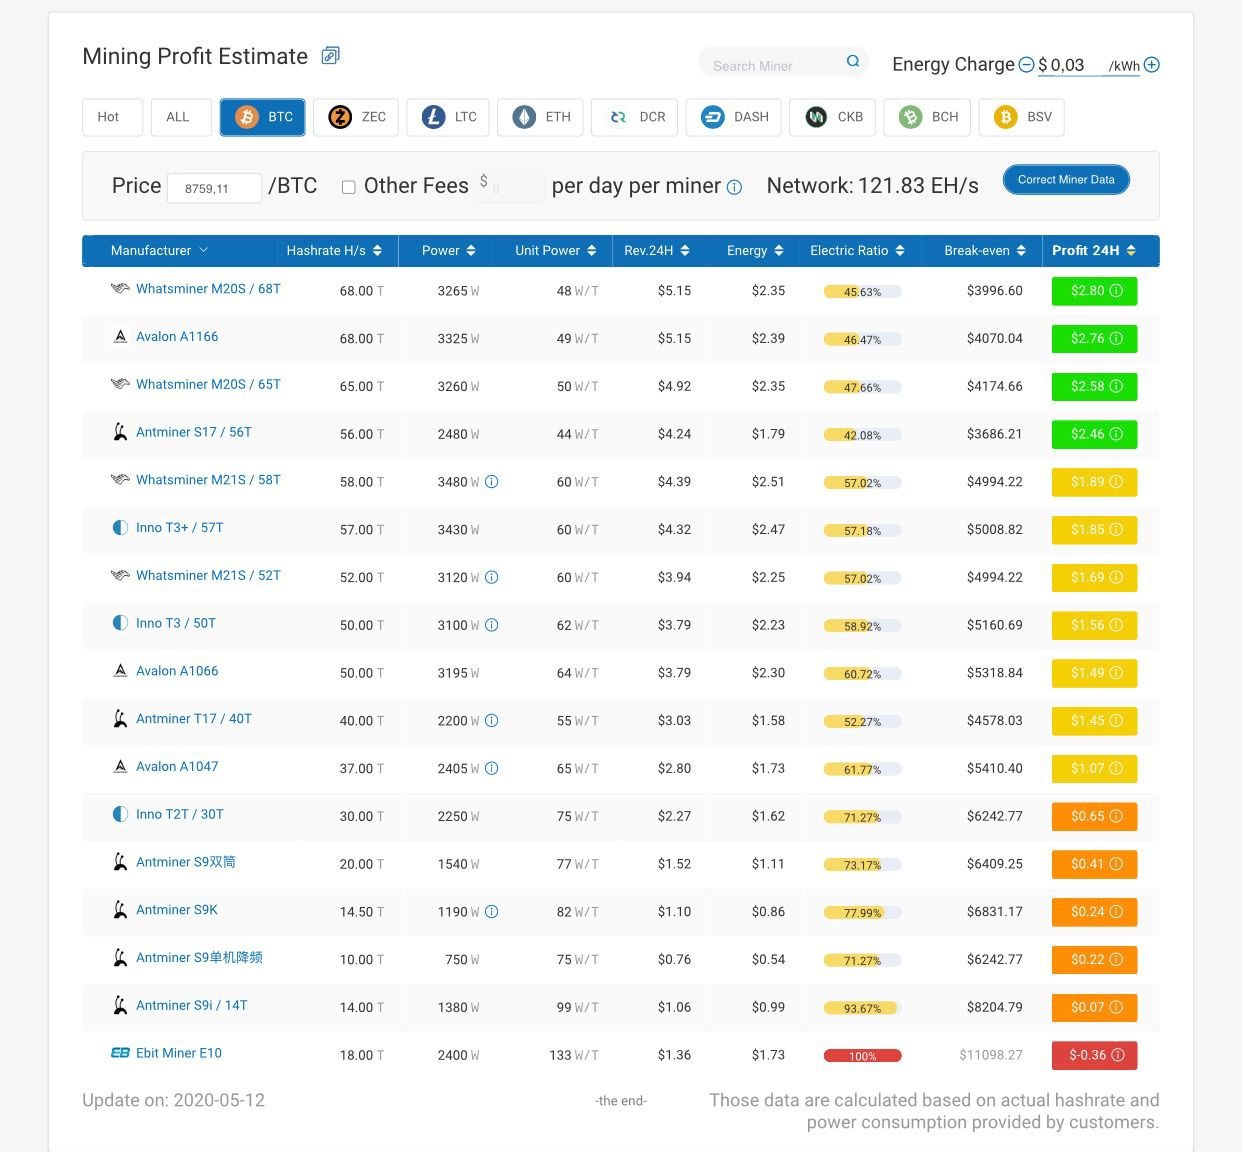Switch to the LTC coin tab
1242x1152 pixels.
click(449, 117)
